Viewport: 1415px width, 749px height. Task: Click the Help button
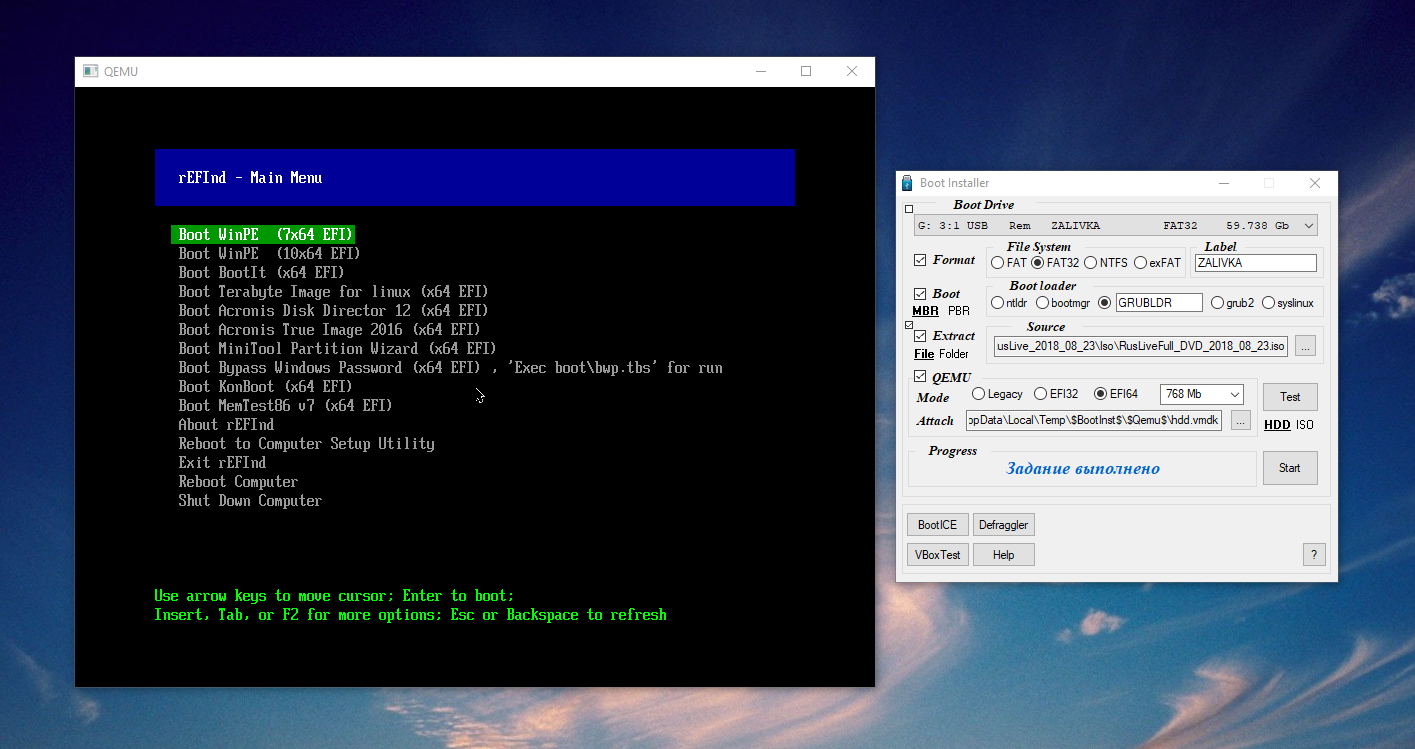click(x=1003, y=555)
